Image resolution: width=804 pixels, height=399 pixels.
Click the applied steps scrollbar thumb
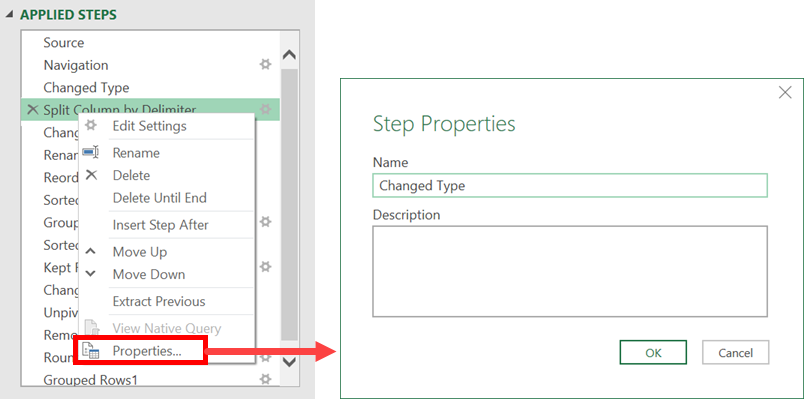(290, 205)
